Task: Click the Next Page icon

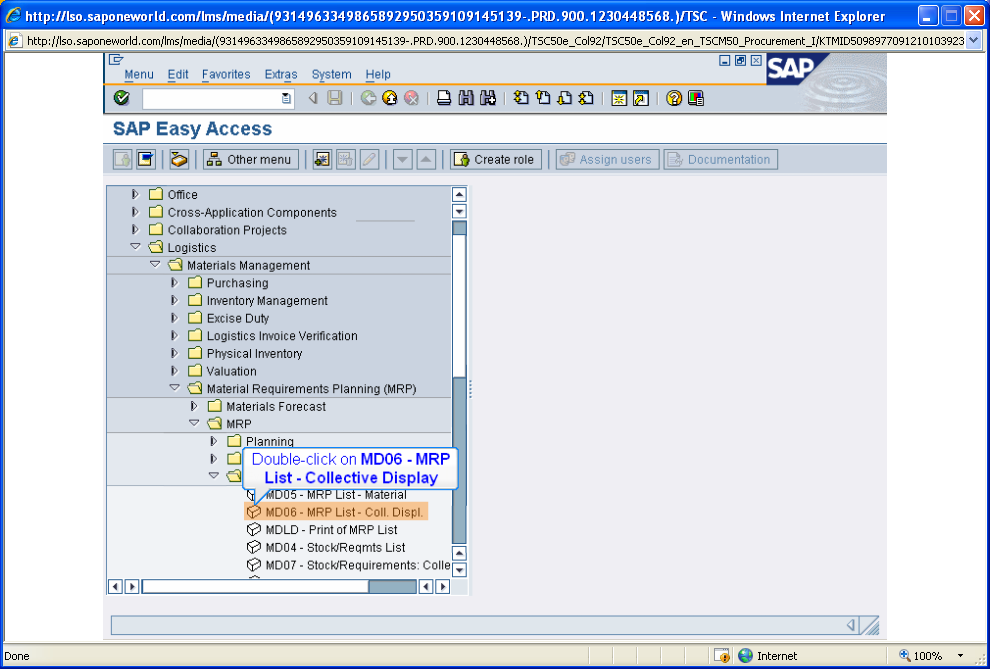Action: 564,98
